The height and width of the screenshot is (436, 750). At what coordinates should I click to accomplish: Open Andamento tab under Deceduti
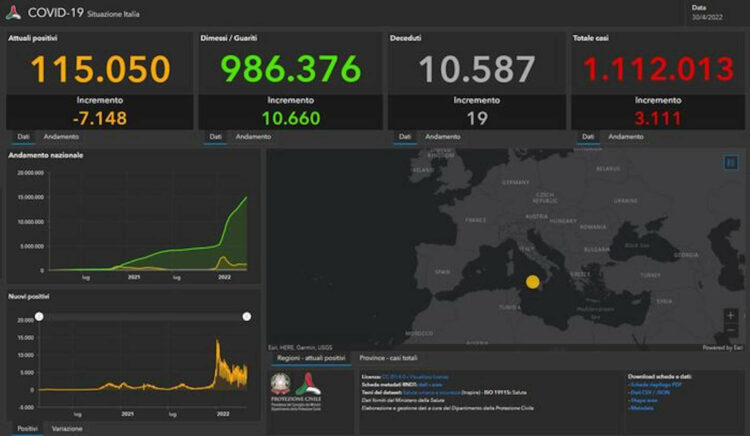(x=443, y=136)
